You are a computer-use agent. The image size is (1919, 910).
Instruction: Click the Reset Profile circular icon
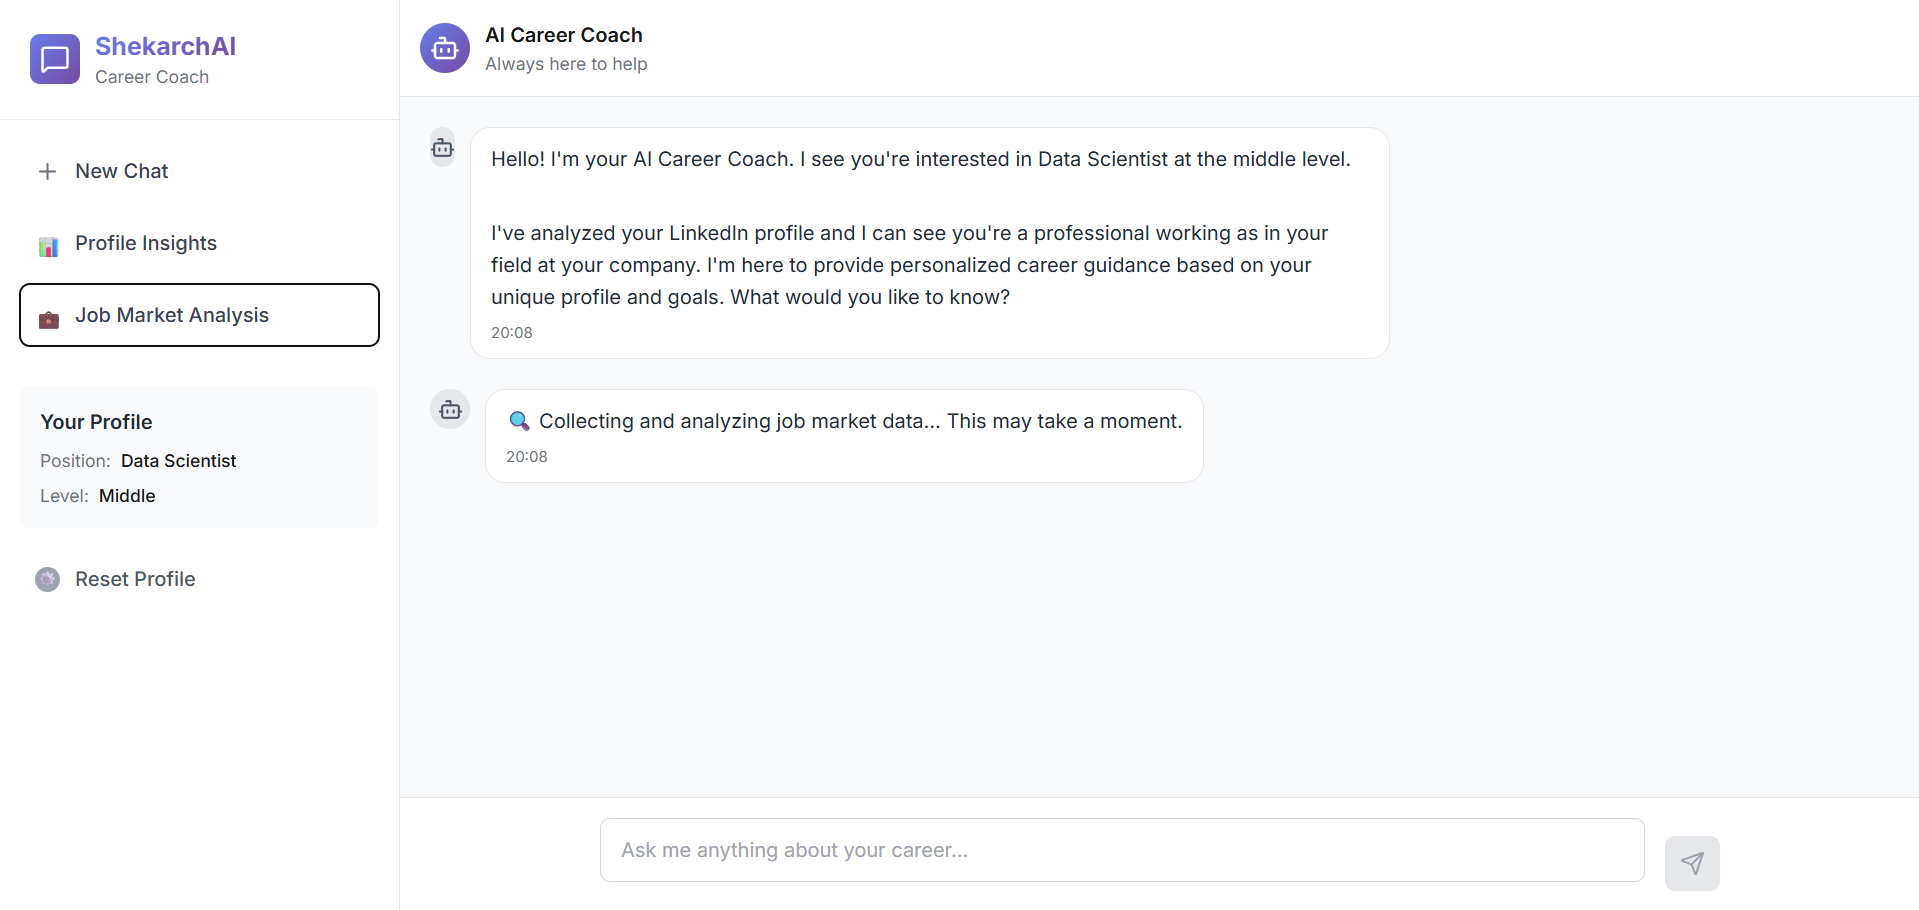(x=47, y=579)
